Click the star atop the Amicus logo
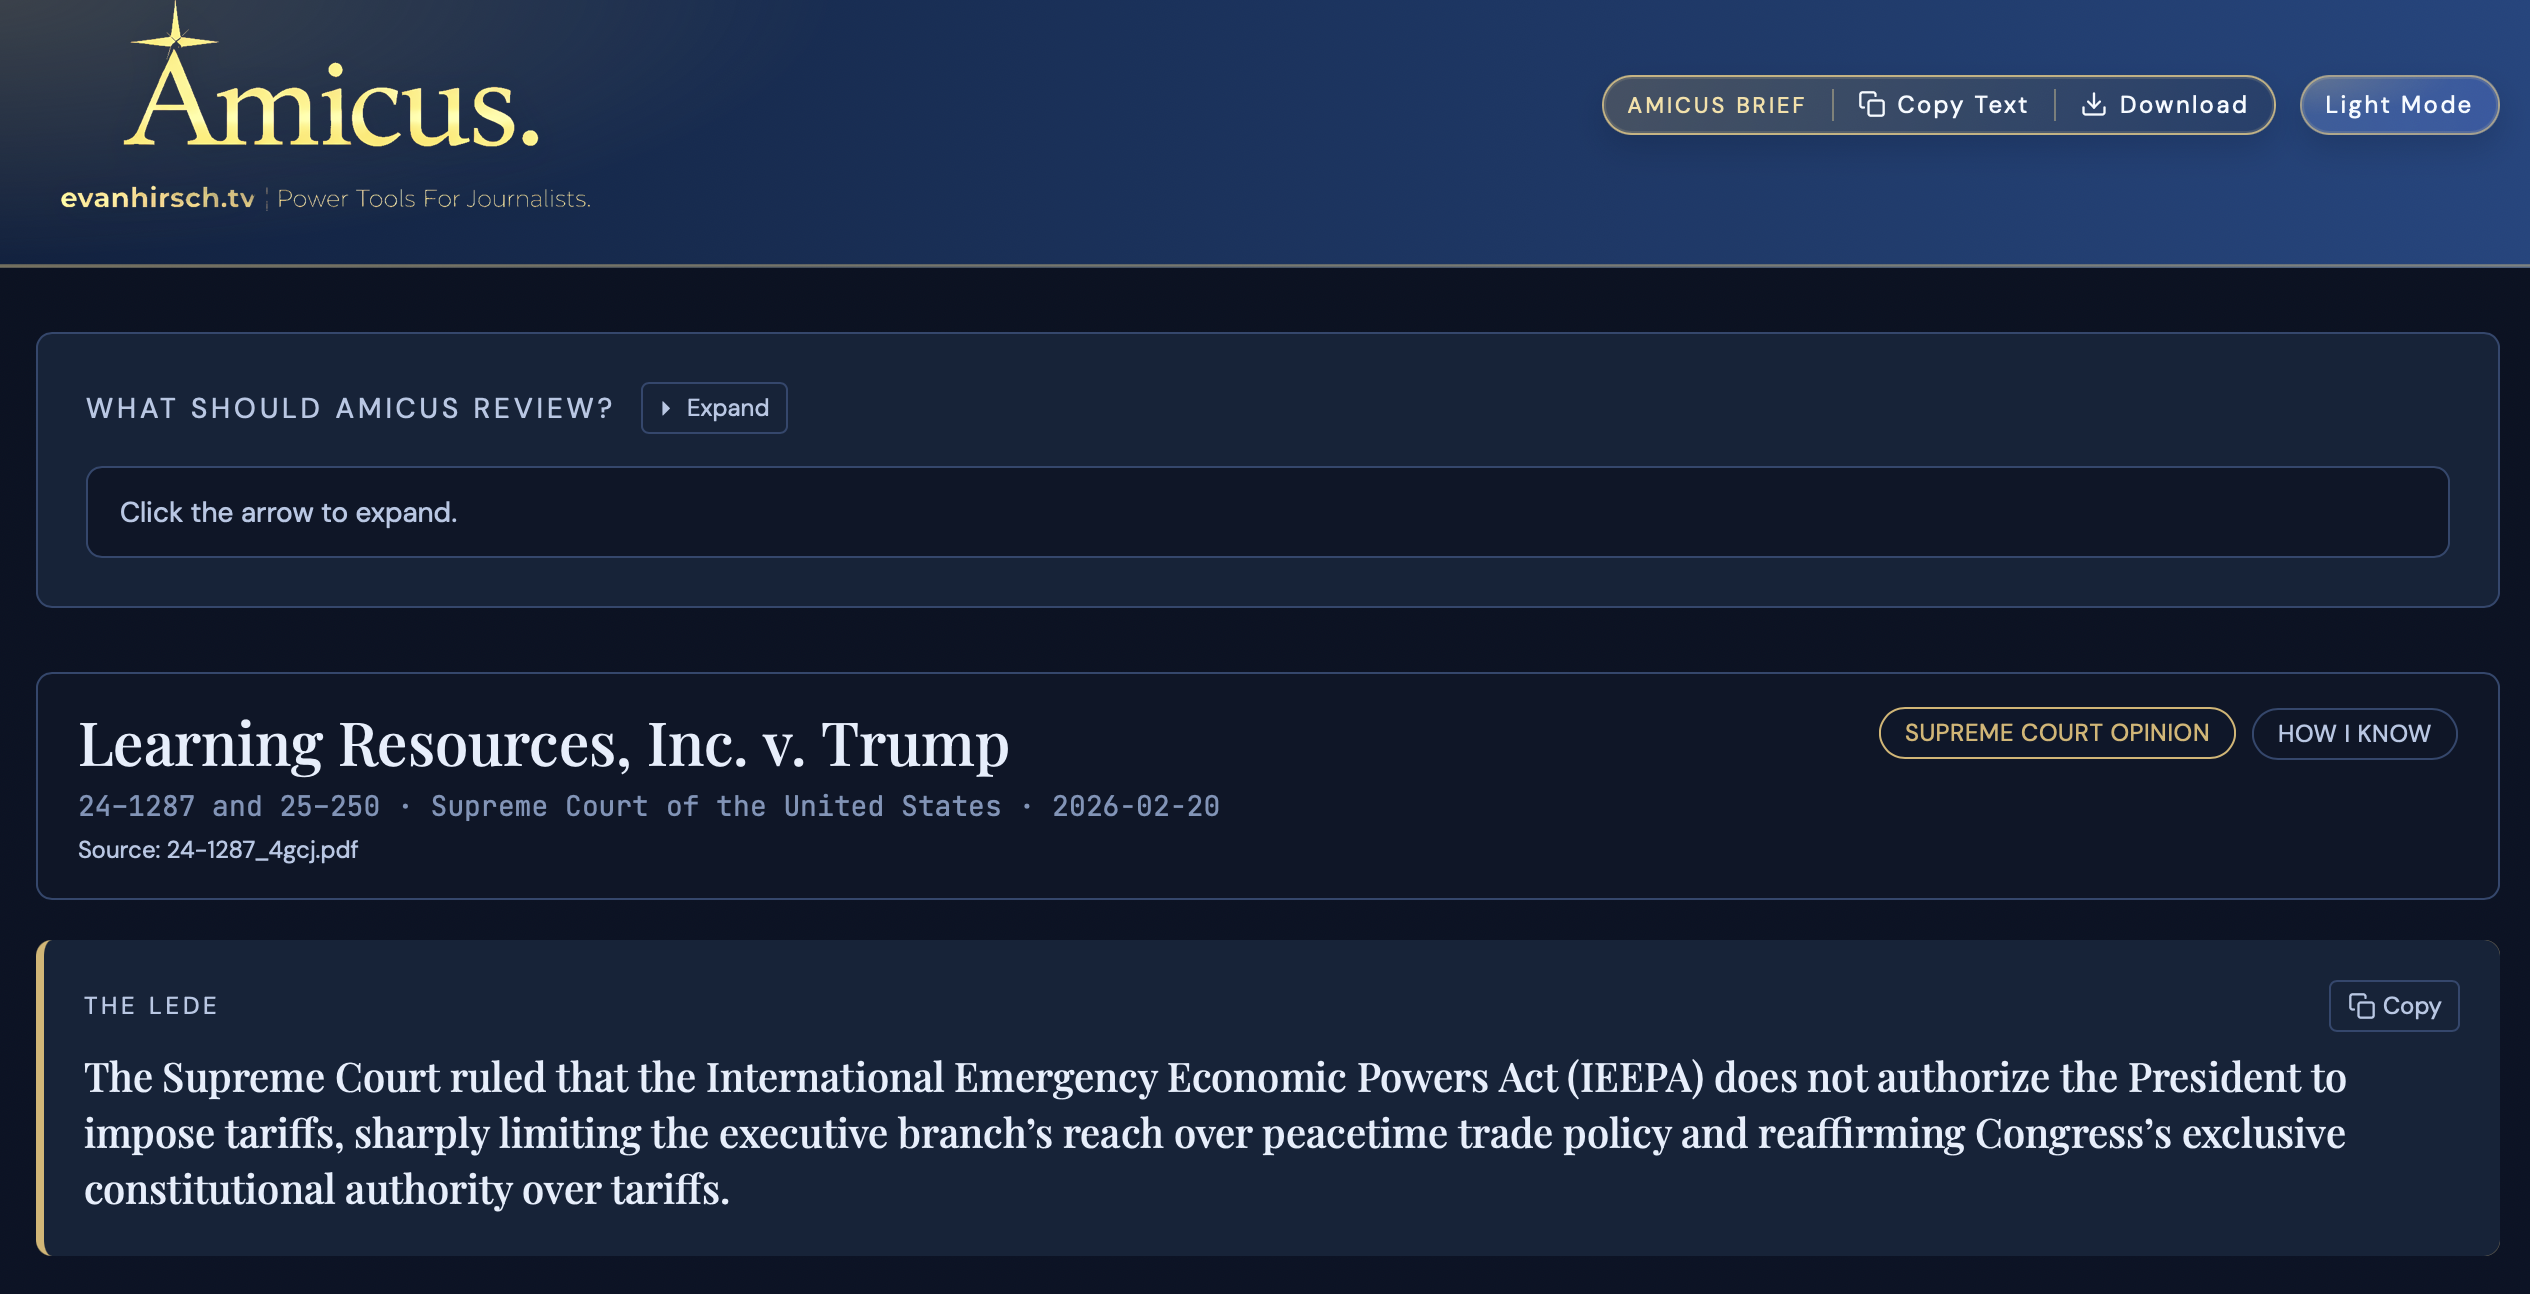Screen dimensions: 2530x1294 click(175, 38)
